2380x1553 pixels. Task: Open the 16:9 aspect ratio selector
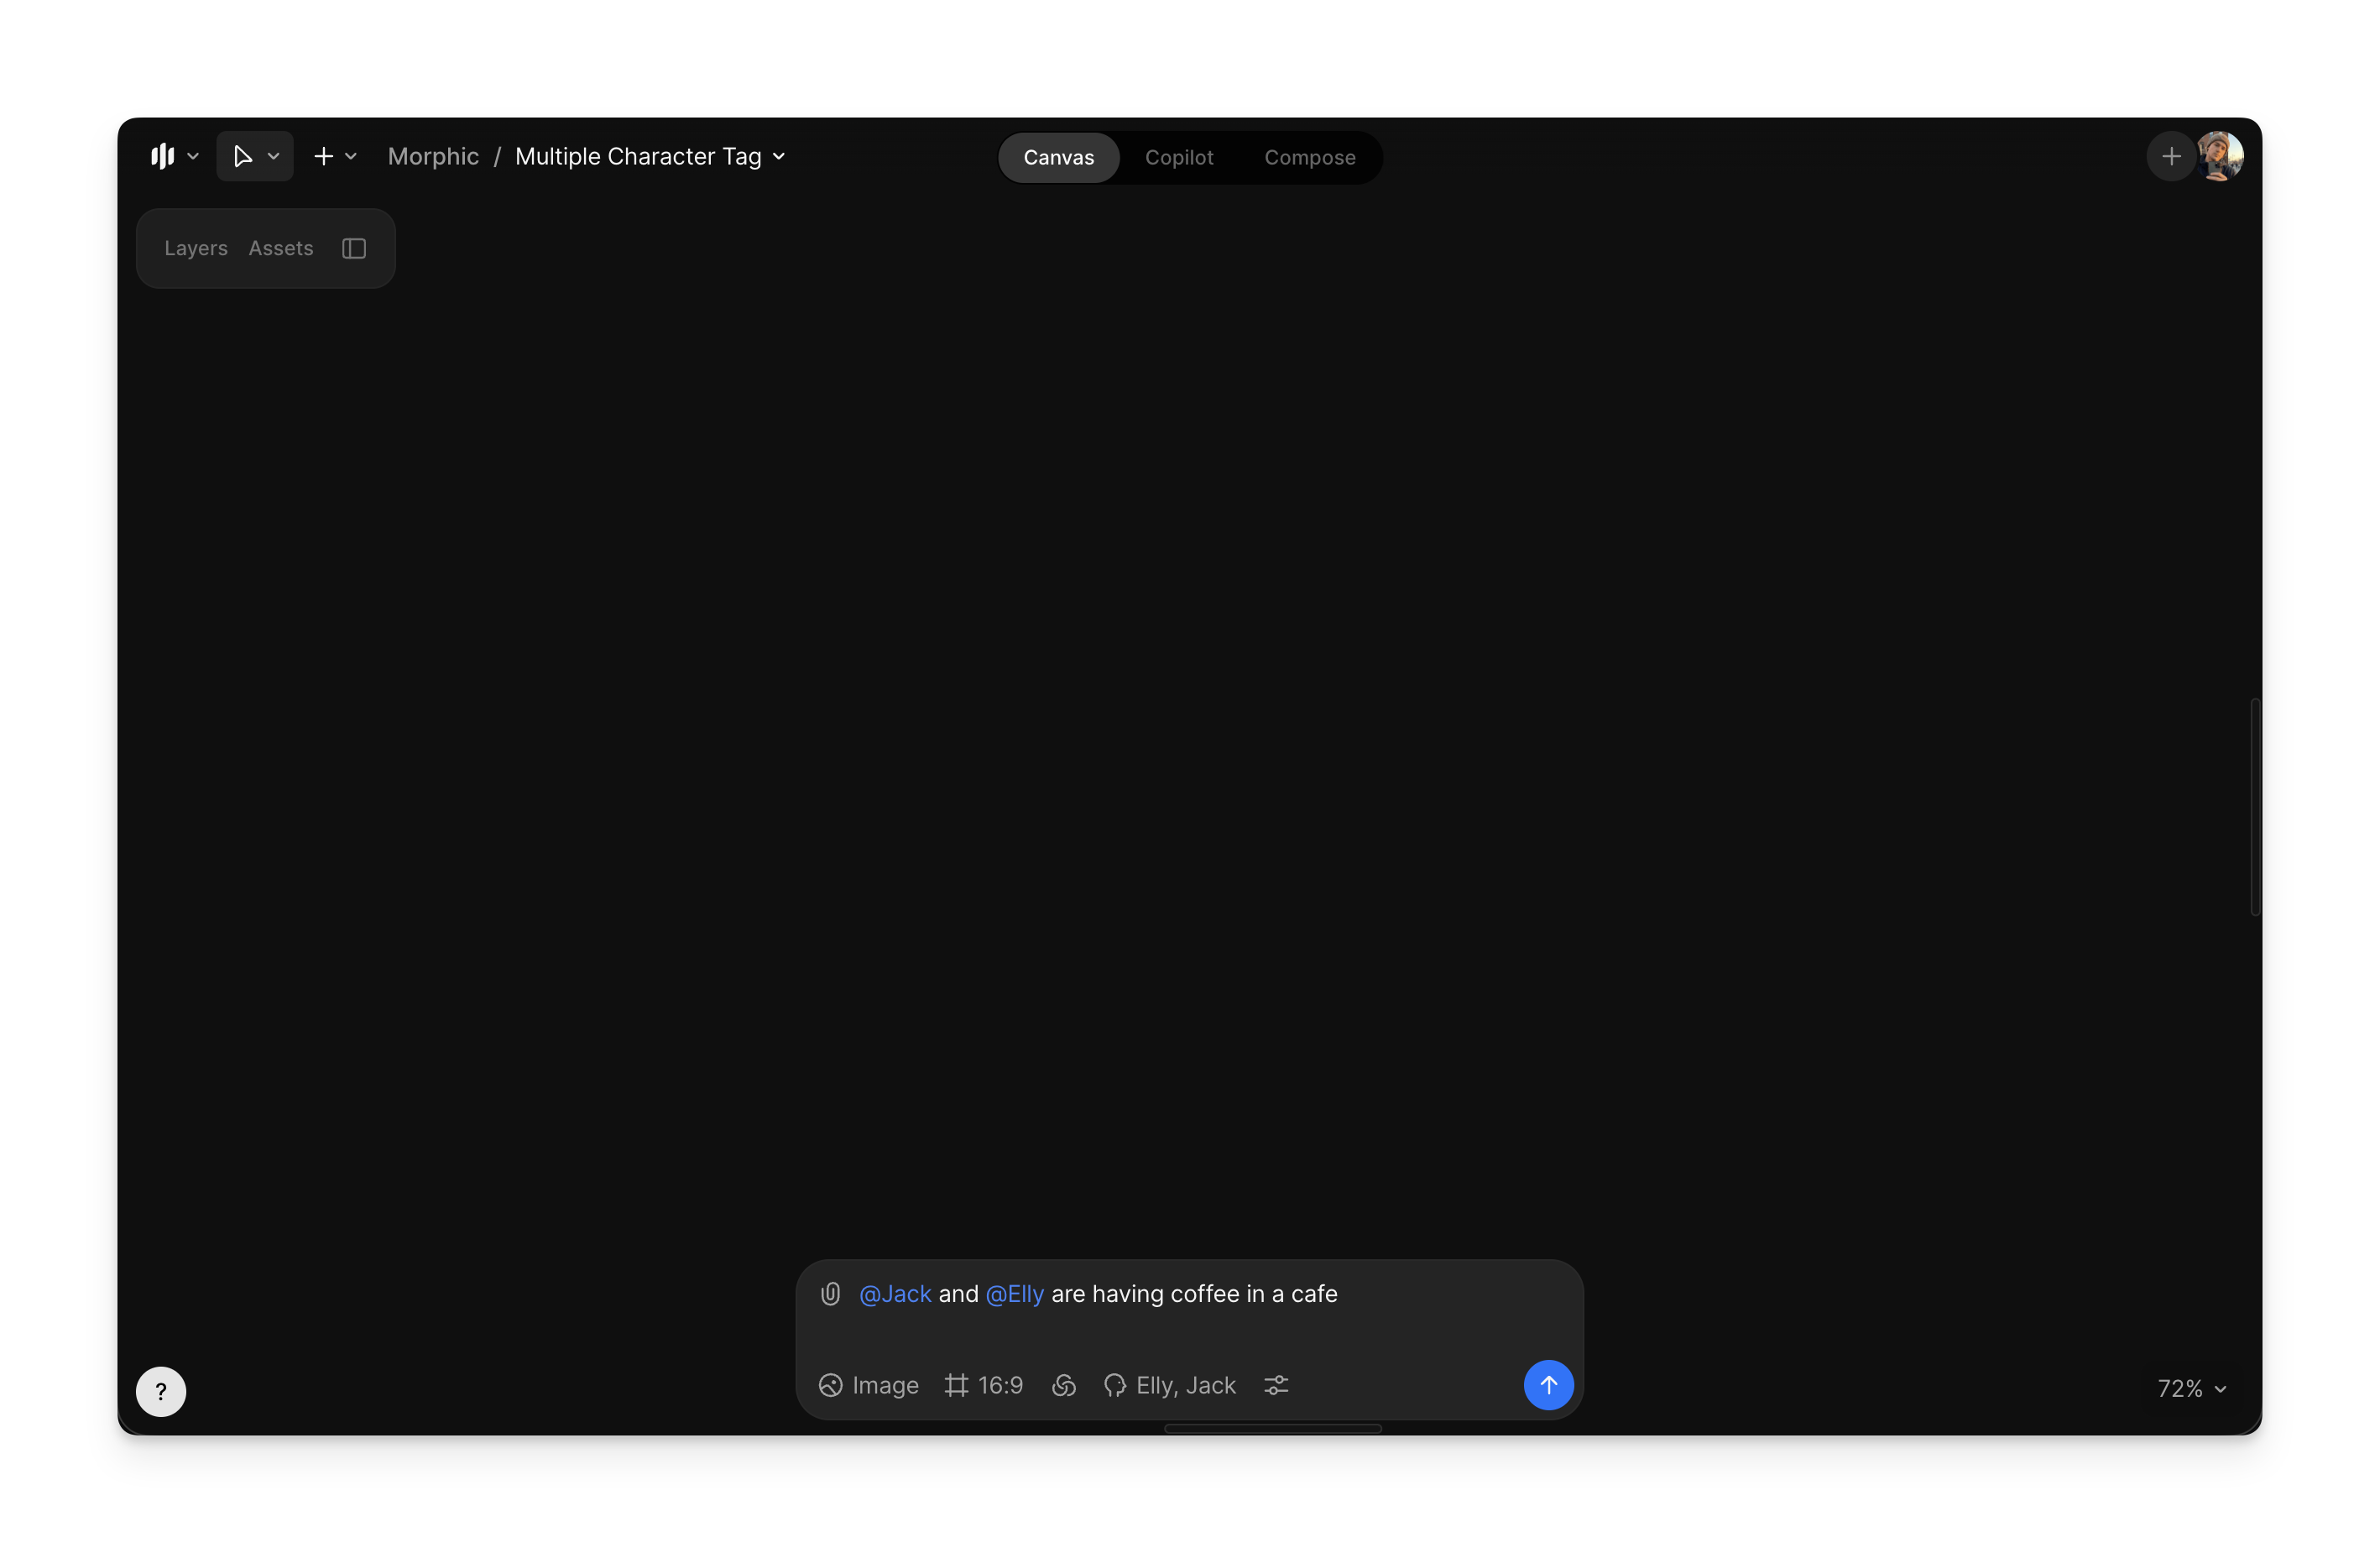984,1385
